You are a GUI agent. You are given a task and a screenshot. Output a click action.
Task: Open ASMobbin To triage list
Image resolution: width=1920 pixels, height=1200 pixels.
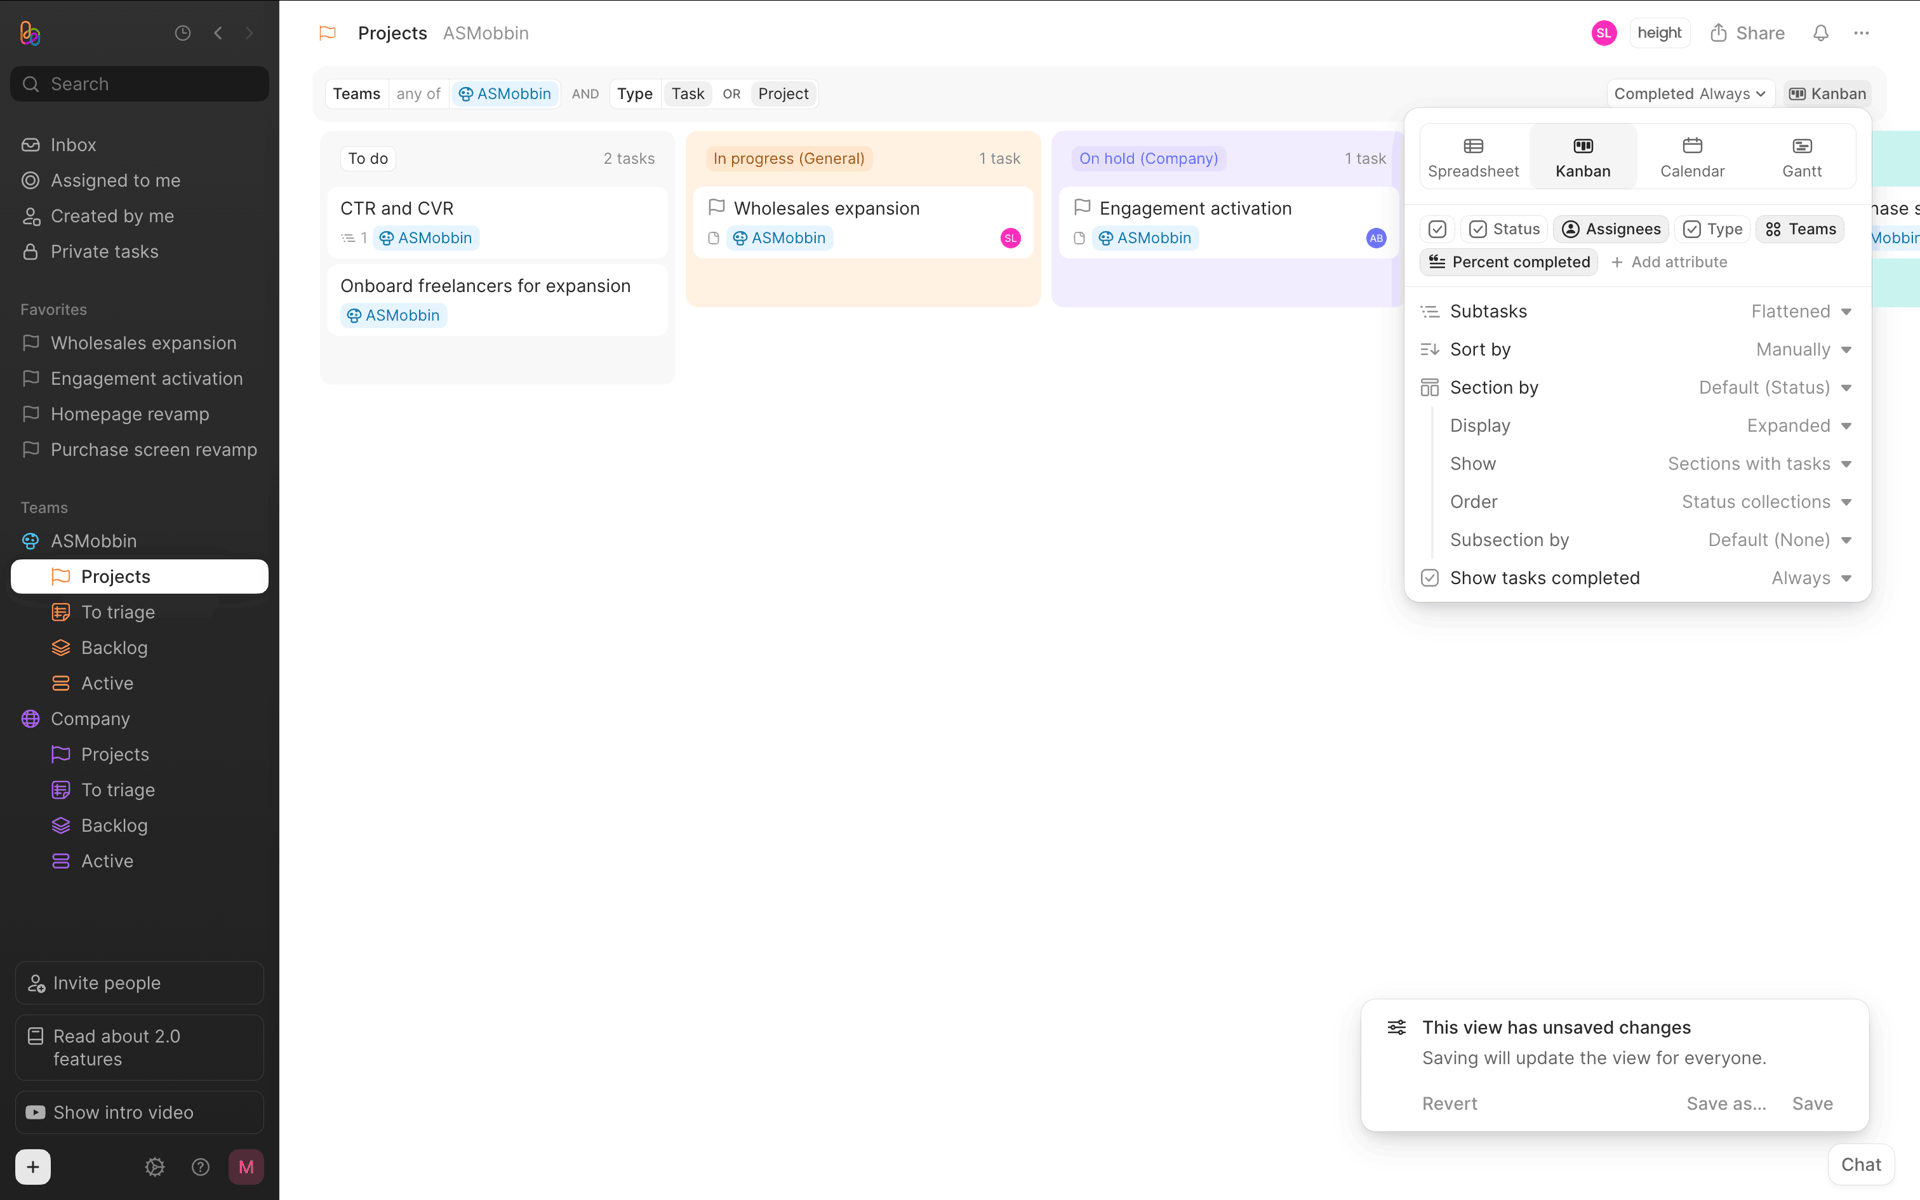(139, 612)
